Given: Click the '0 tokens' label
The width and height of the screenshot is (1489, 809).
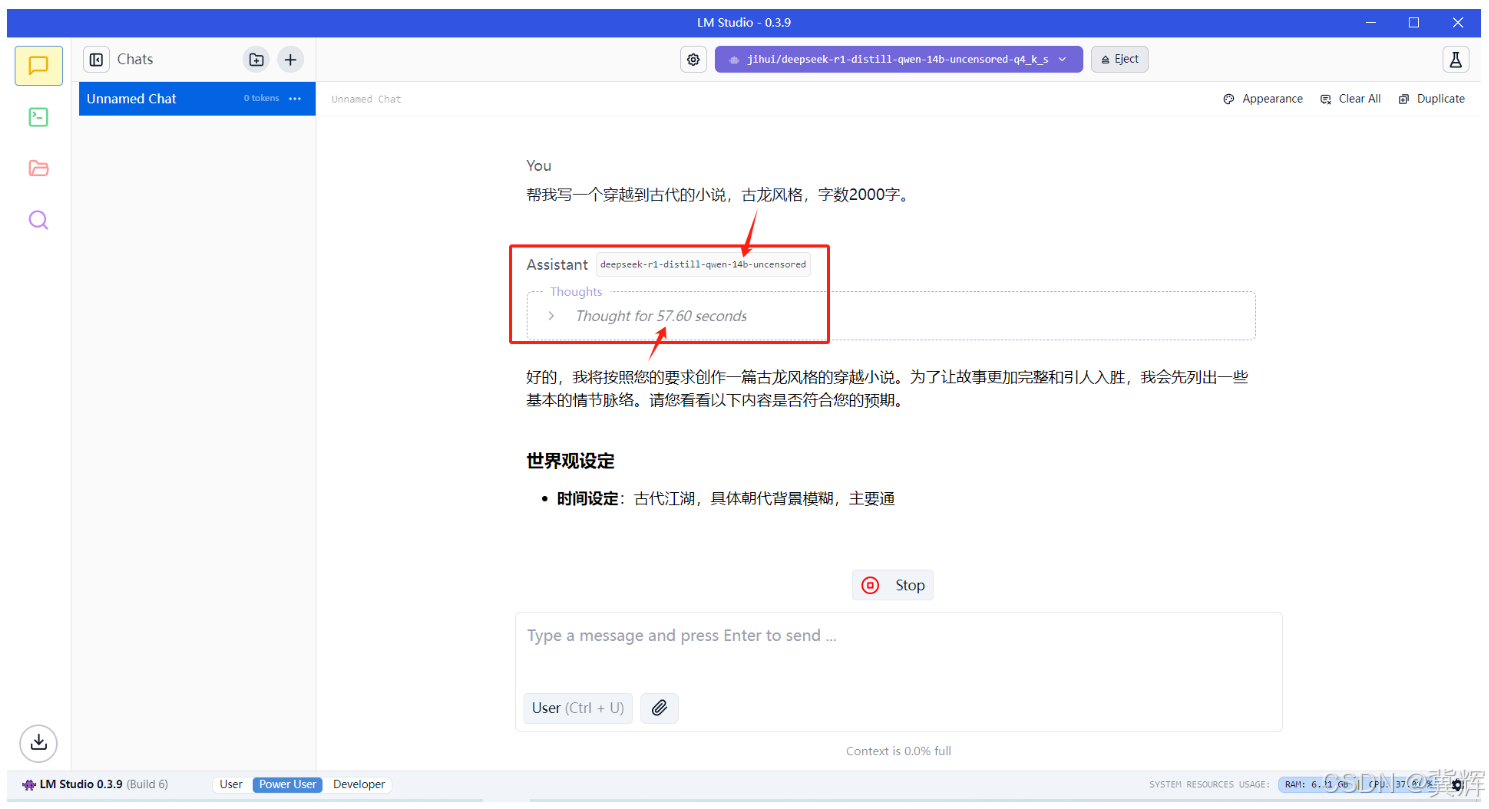Looking at the screenshot, I should click(x=261, y=99).
